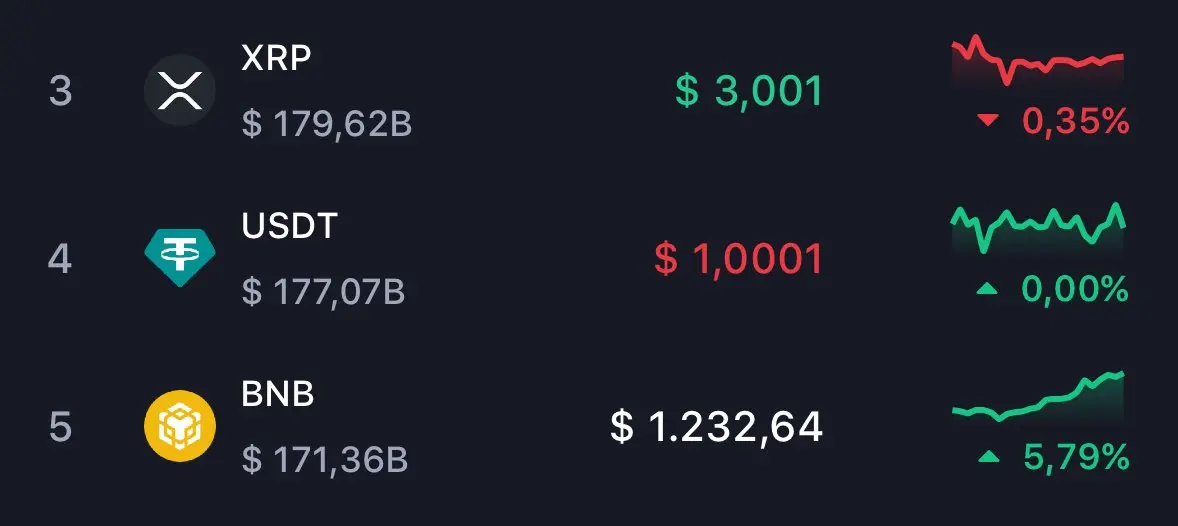The image size is (1178, 526).
Task: Select the USDT coin name
Action: [x=288, y=226]
